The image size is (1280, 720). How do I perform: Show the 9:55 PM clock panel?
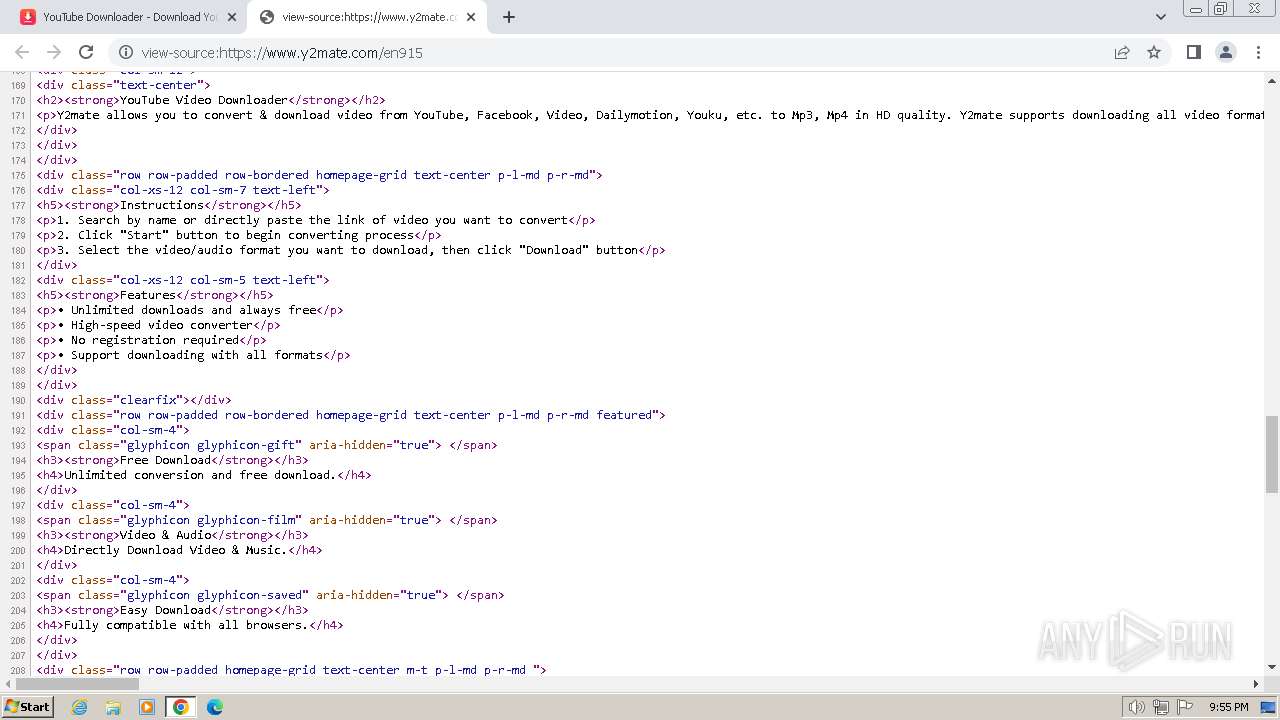tap(1229, 707)
